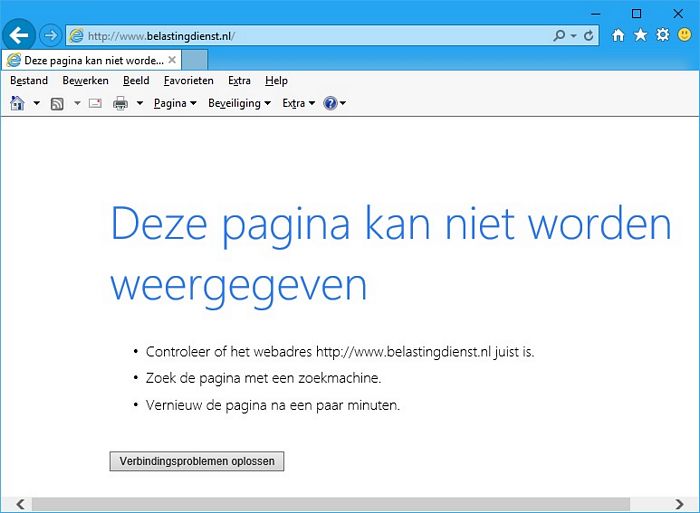Go back with the Back arrow button
The image size is (700, 513).
(18, 35)
